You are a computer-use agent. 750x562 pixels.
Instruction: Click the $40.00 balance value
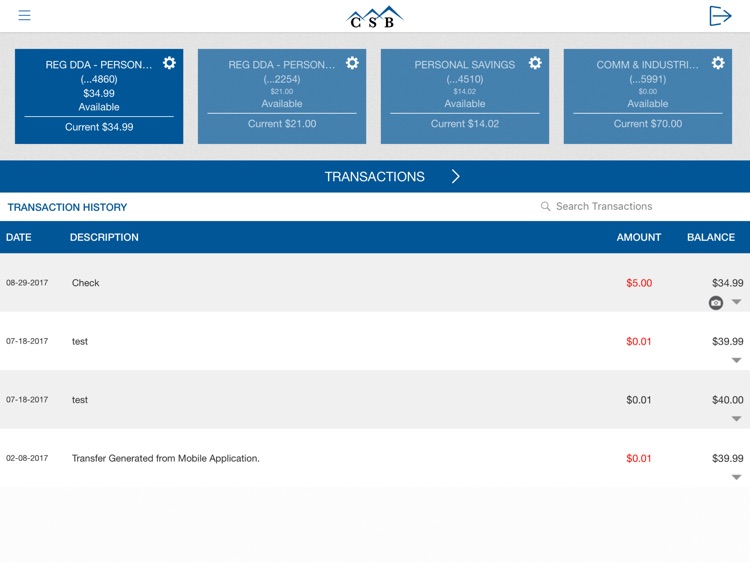(x=728, y=399)
